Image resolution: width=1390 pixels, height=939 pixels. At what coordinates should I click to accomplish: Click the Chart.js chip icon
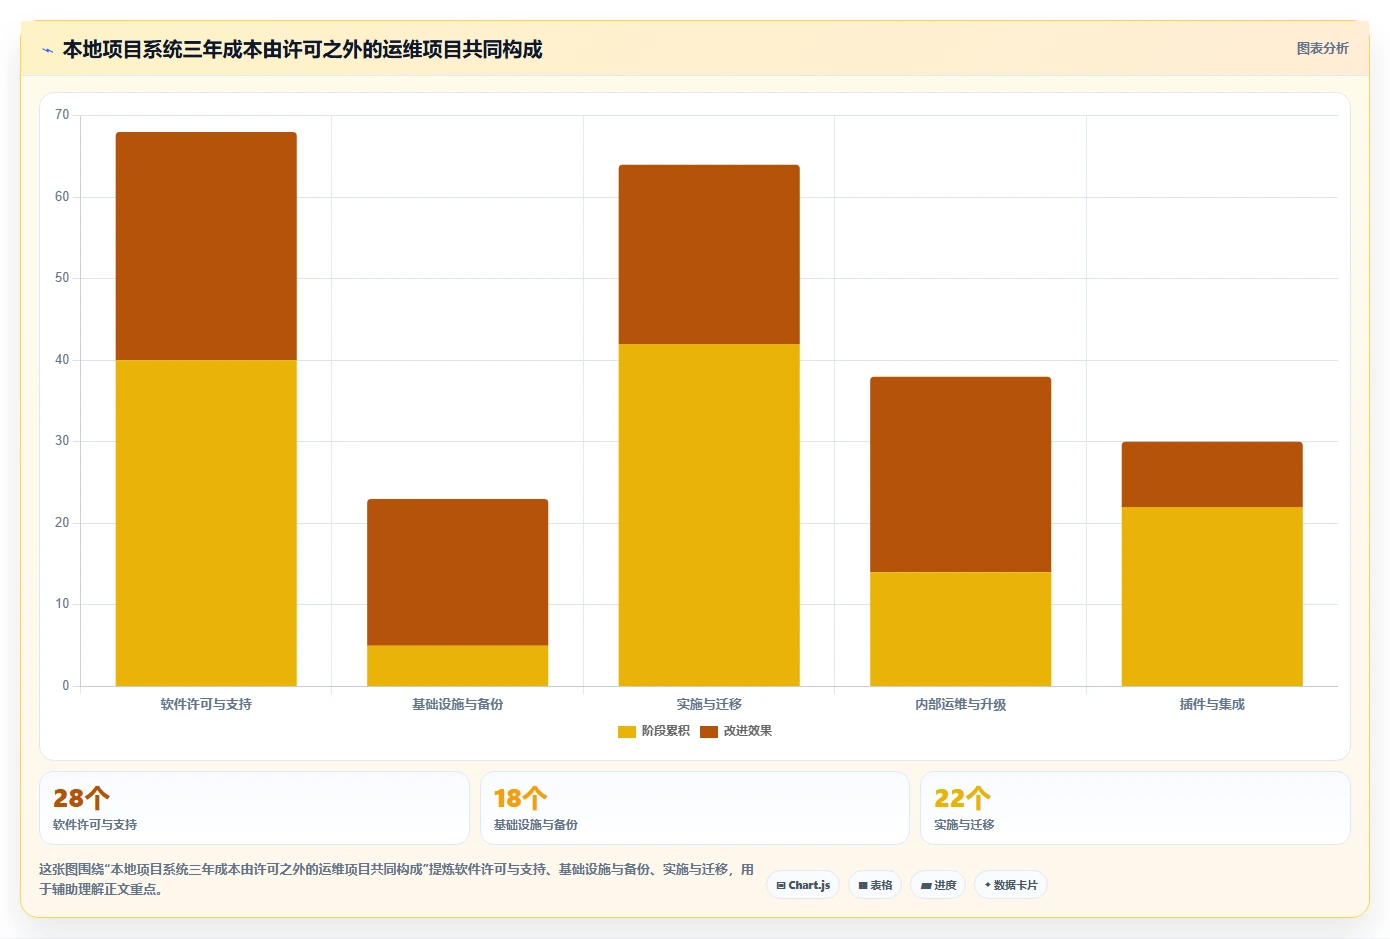(x=781, y=886)
